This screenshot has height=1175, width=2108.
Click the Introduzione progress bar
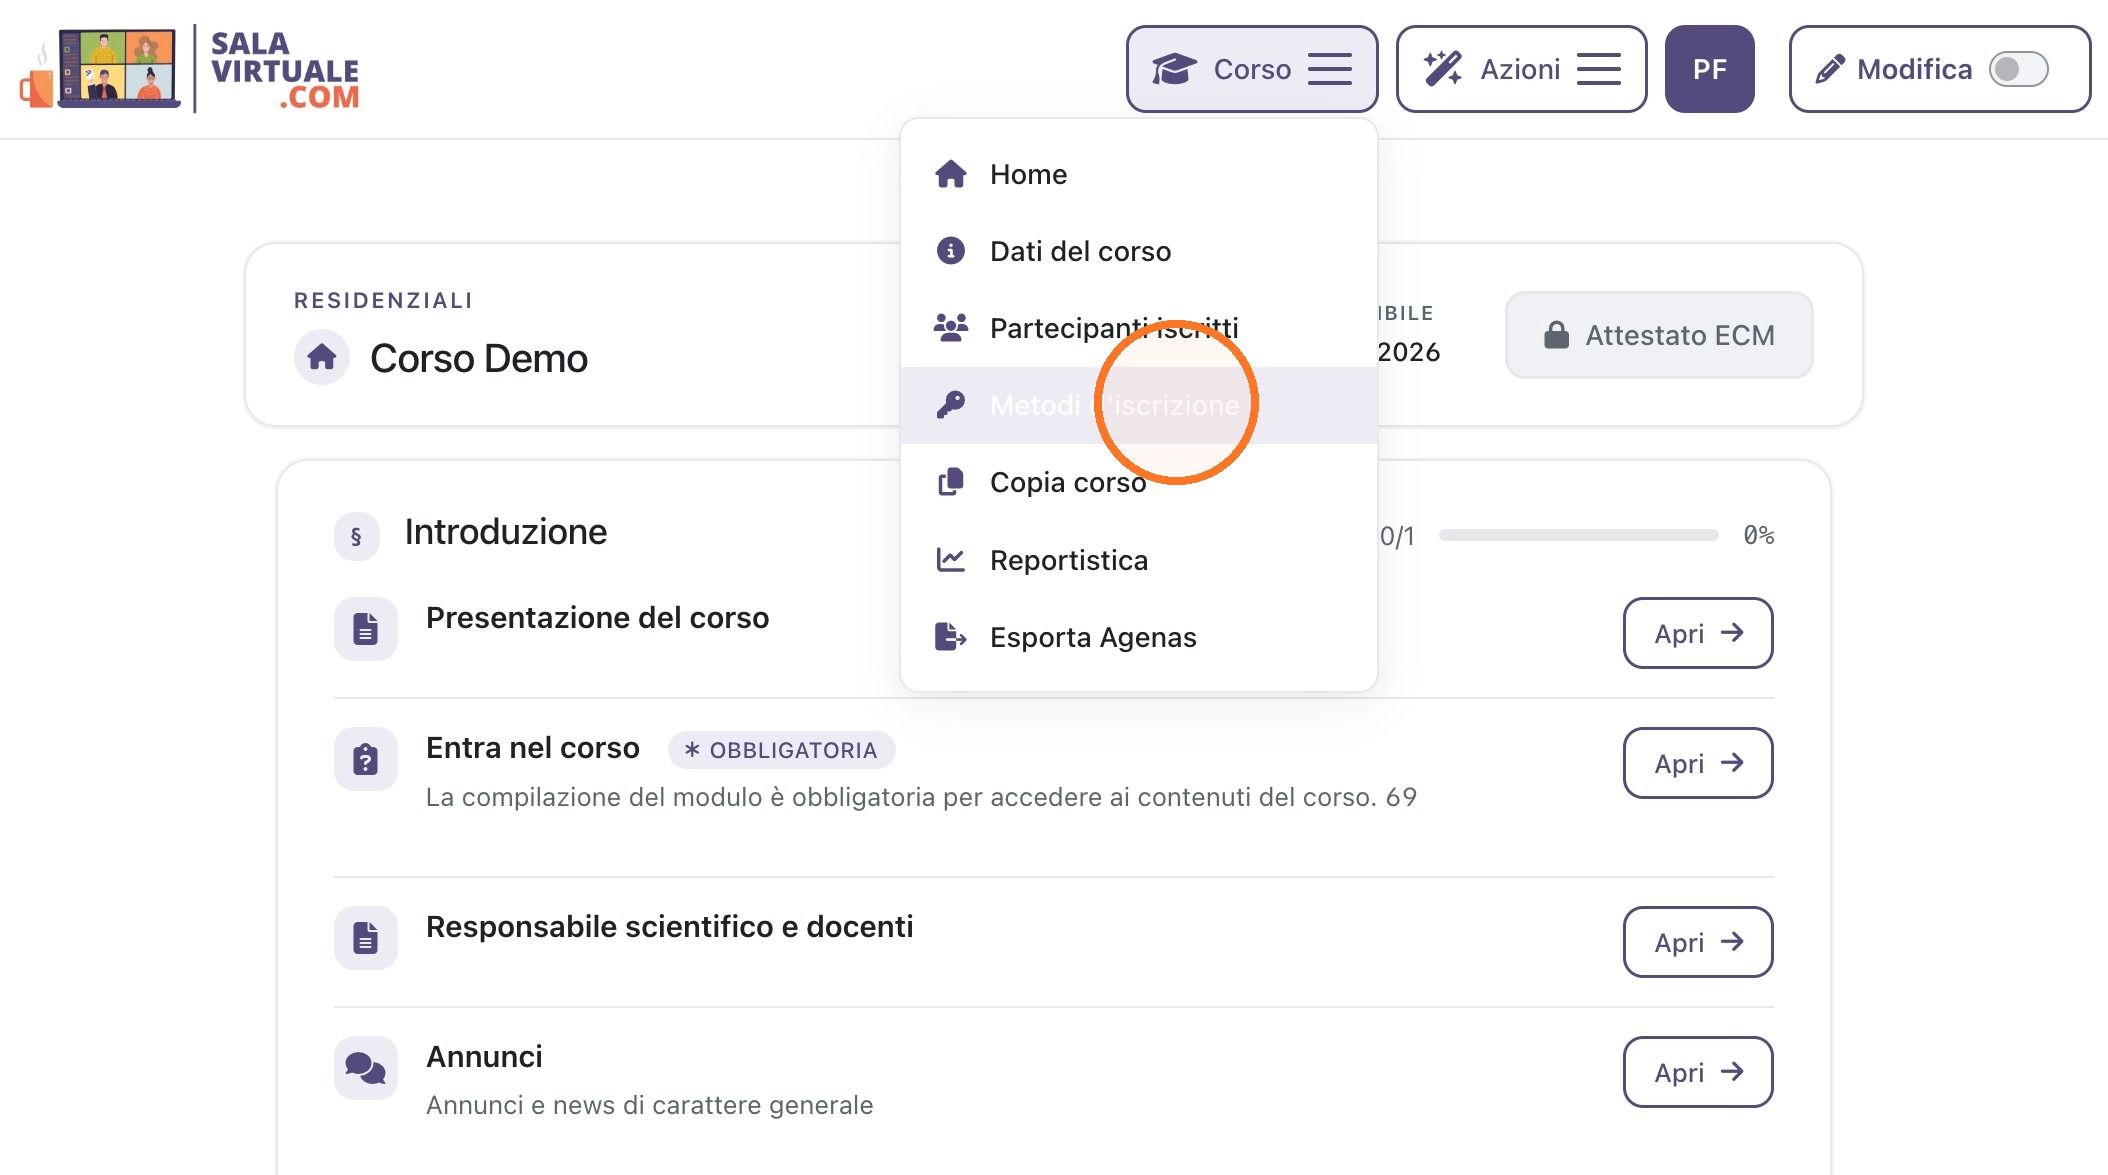pos(1578,535)
